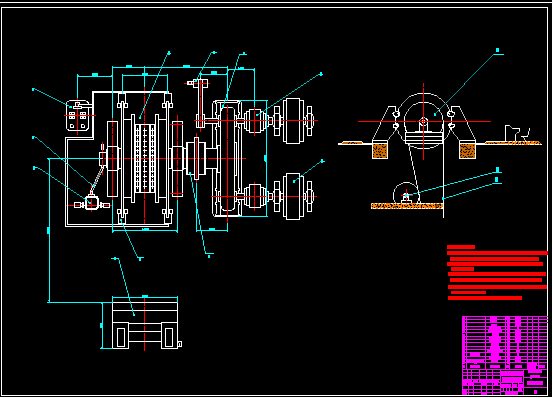Select the lower motor on the right
The width and height of the screenshot is (553, 398).
293,196
